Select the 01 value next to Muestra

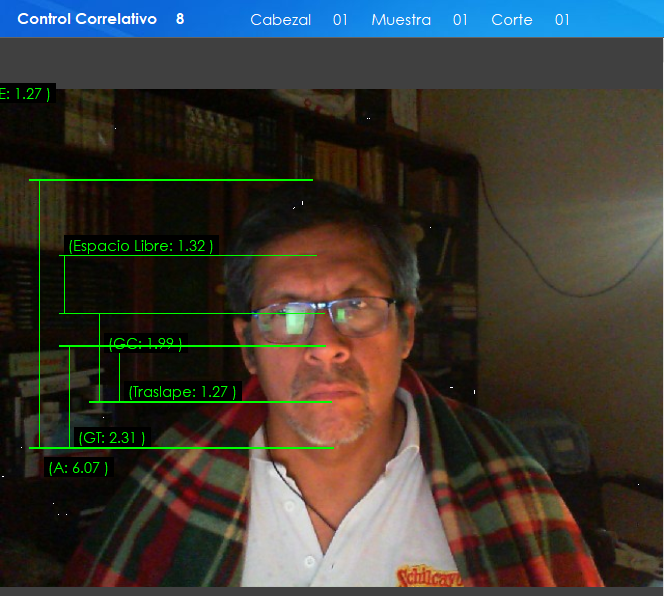pyautogui.click(x=460, y=20)
